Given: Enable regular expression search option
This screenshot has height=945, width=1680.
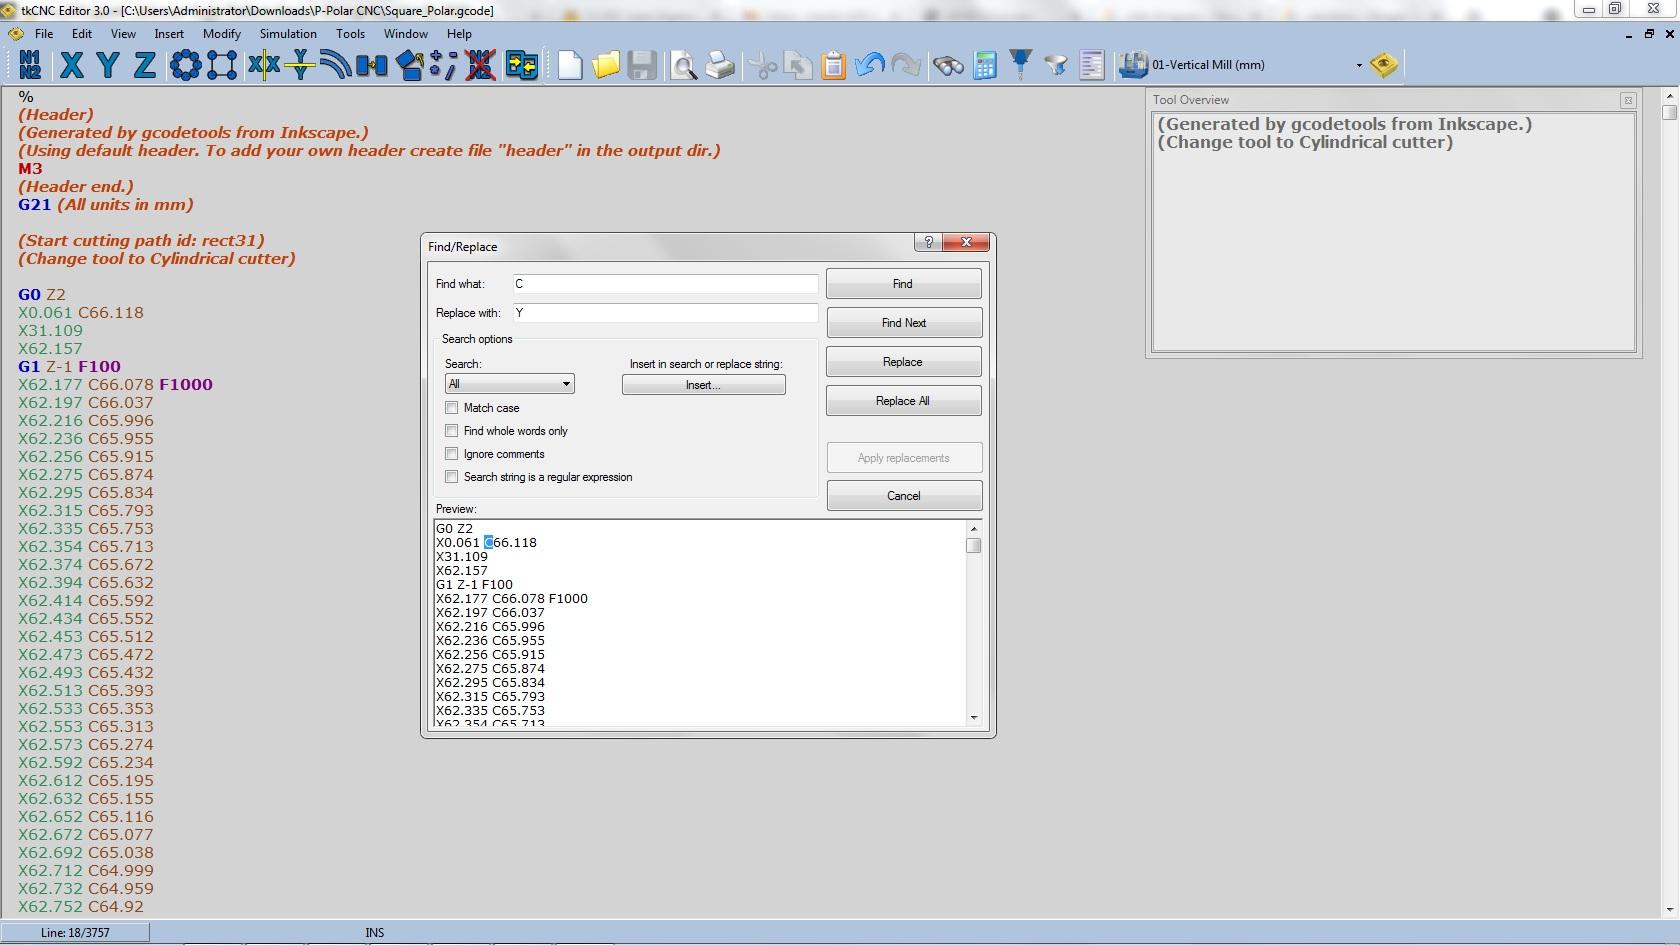Looking at the screenshot, I should tap(452, 477).
